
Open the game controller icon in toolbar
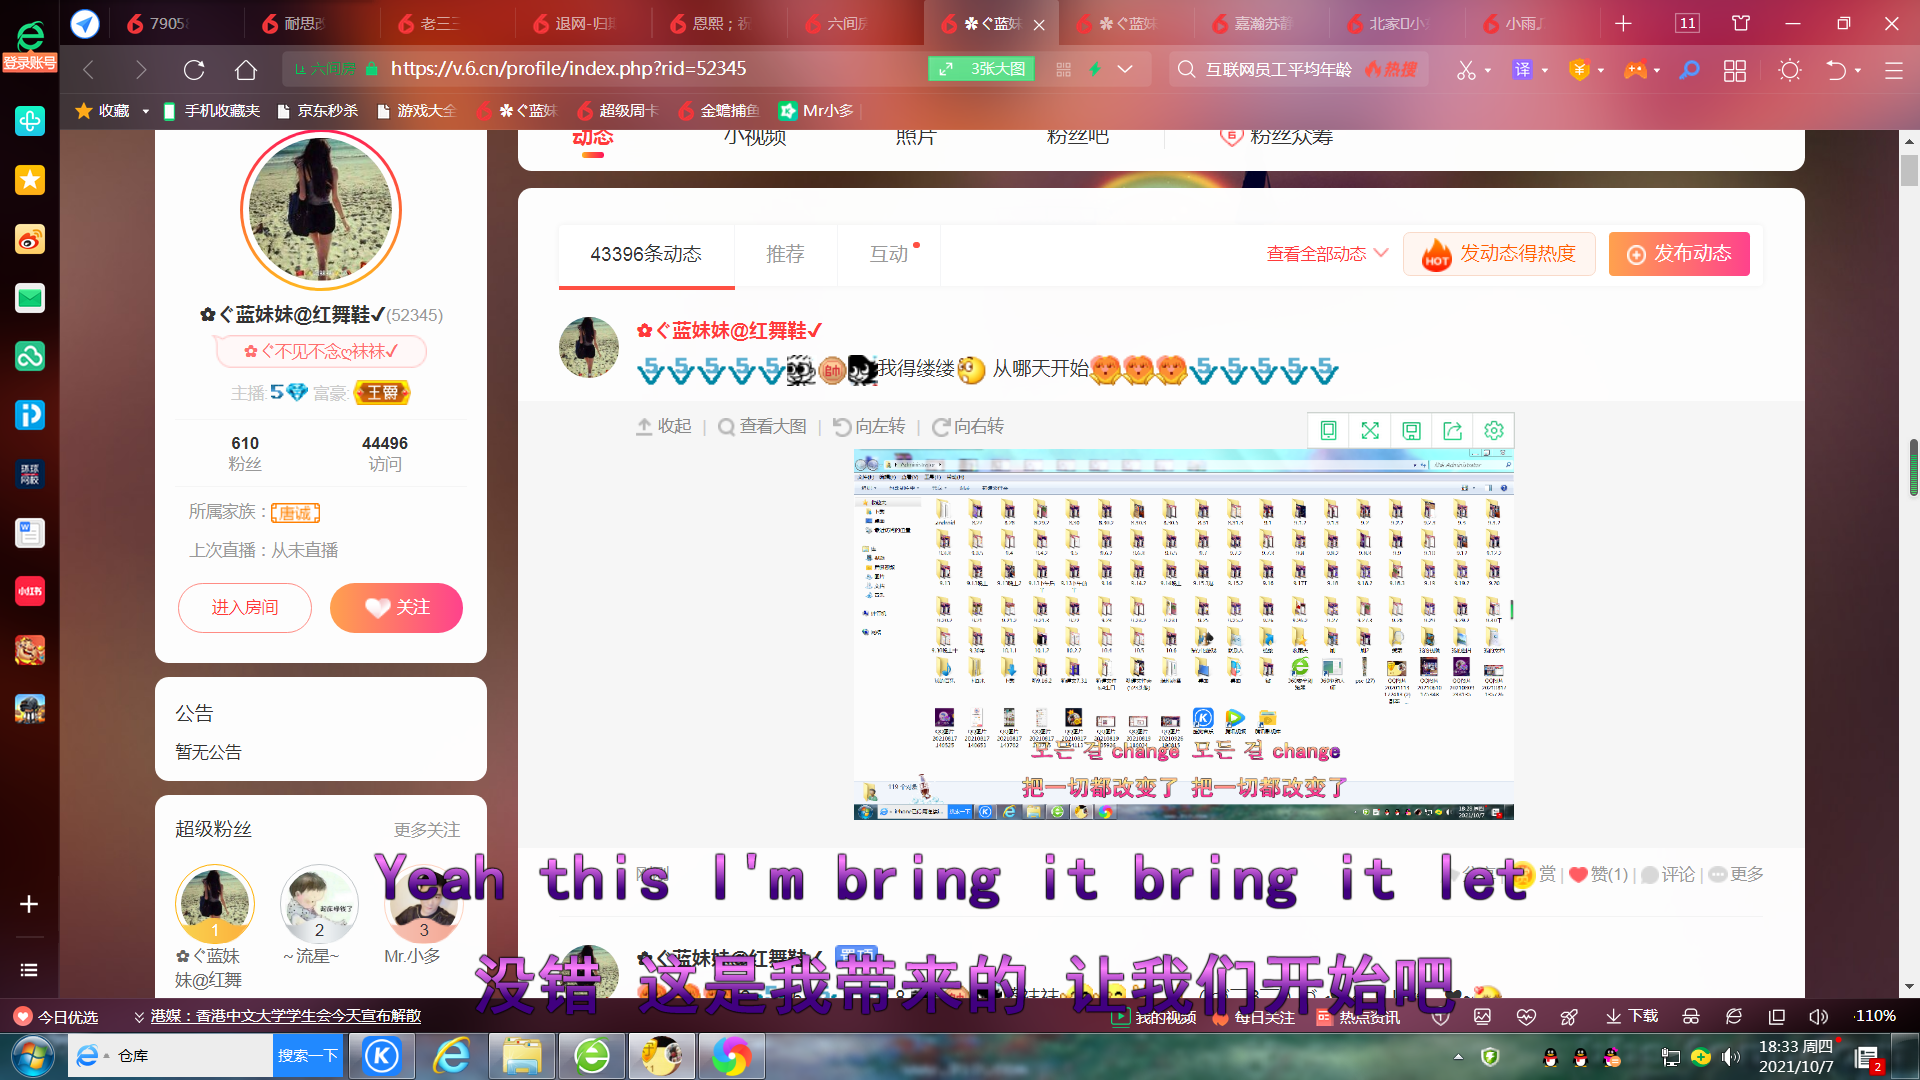(1635, 70)
